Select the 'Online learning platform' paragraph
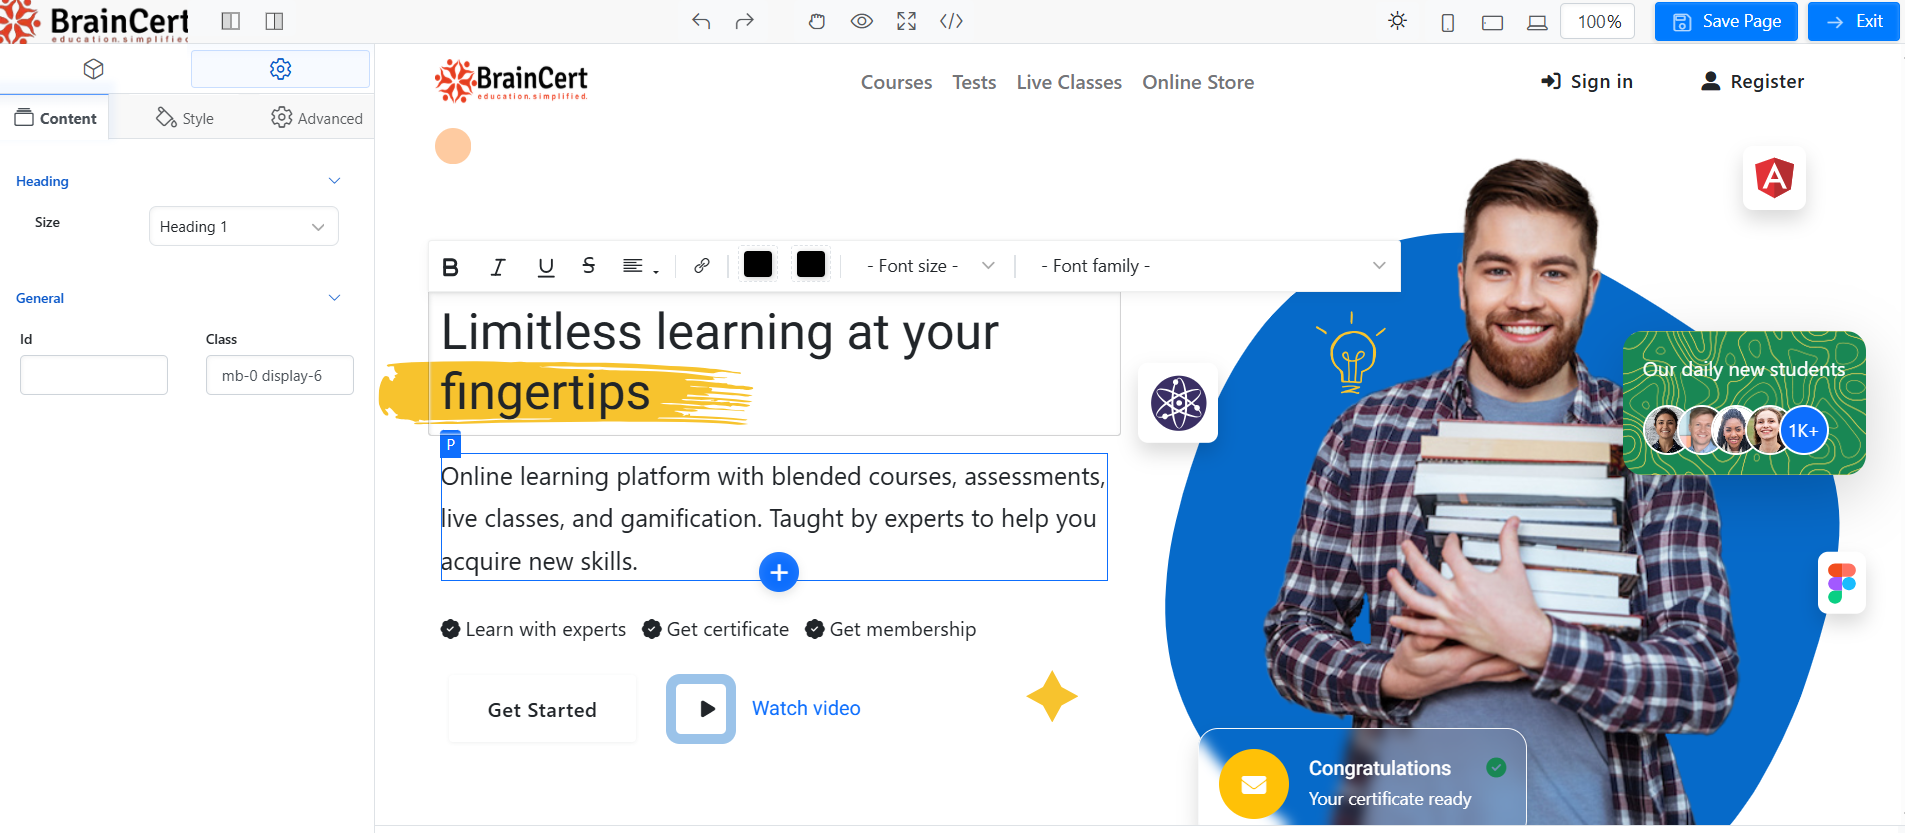Viewport: 1905px width, 833px height. coord(774,517)
